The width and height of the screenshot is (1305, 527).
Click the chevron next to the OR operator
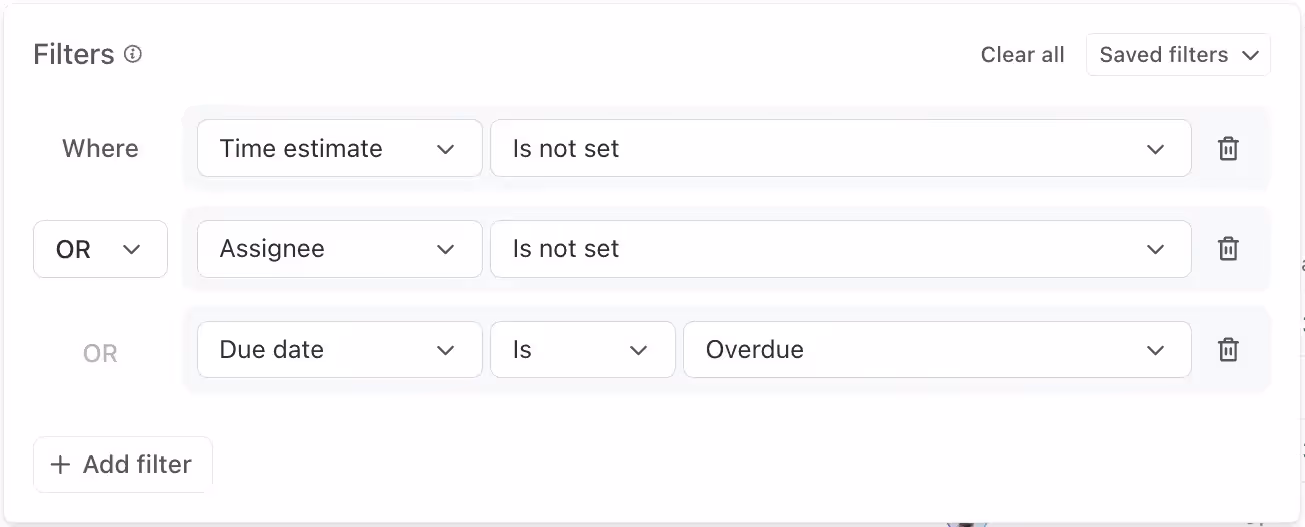[x=131, y=250]
